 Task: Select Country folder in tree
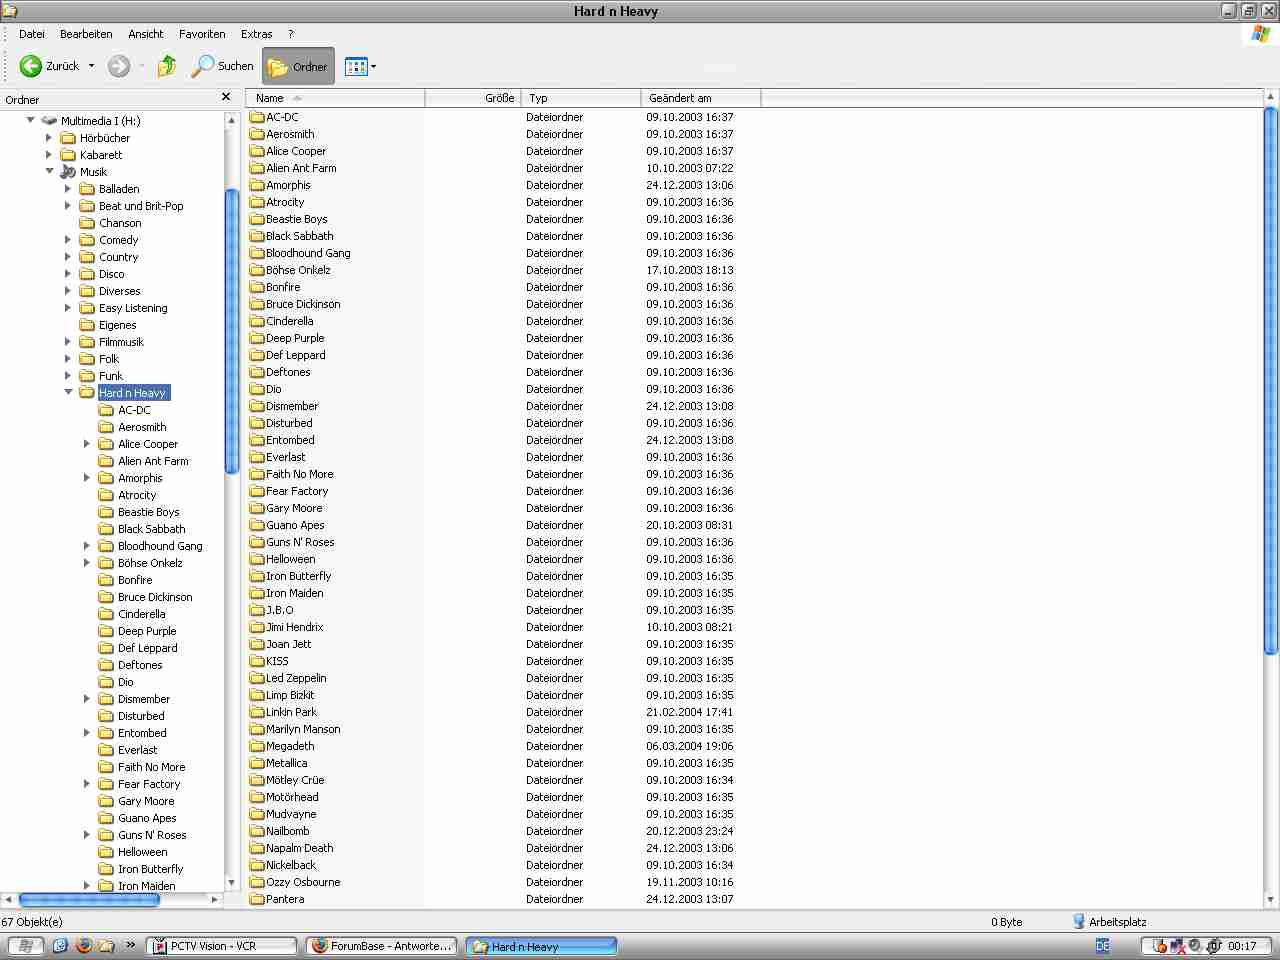coord(118,257)
